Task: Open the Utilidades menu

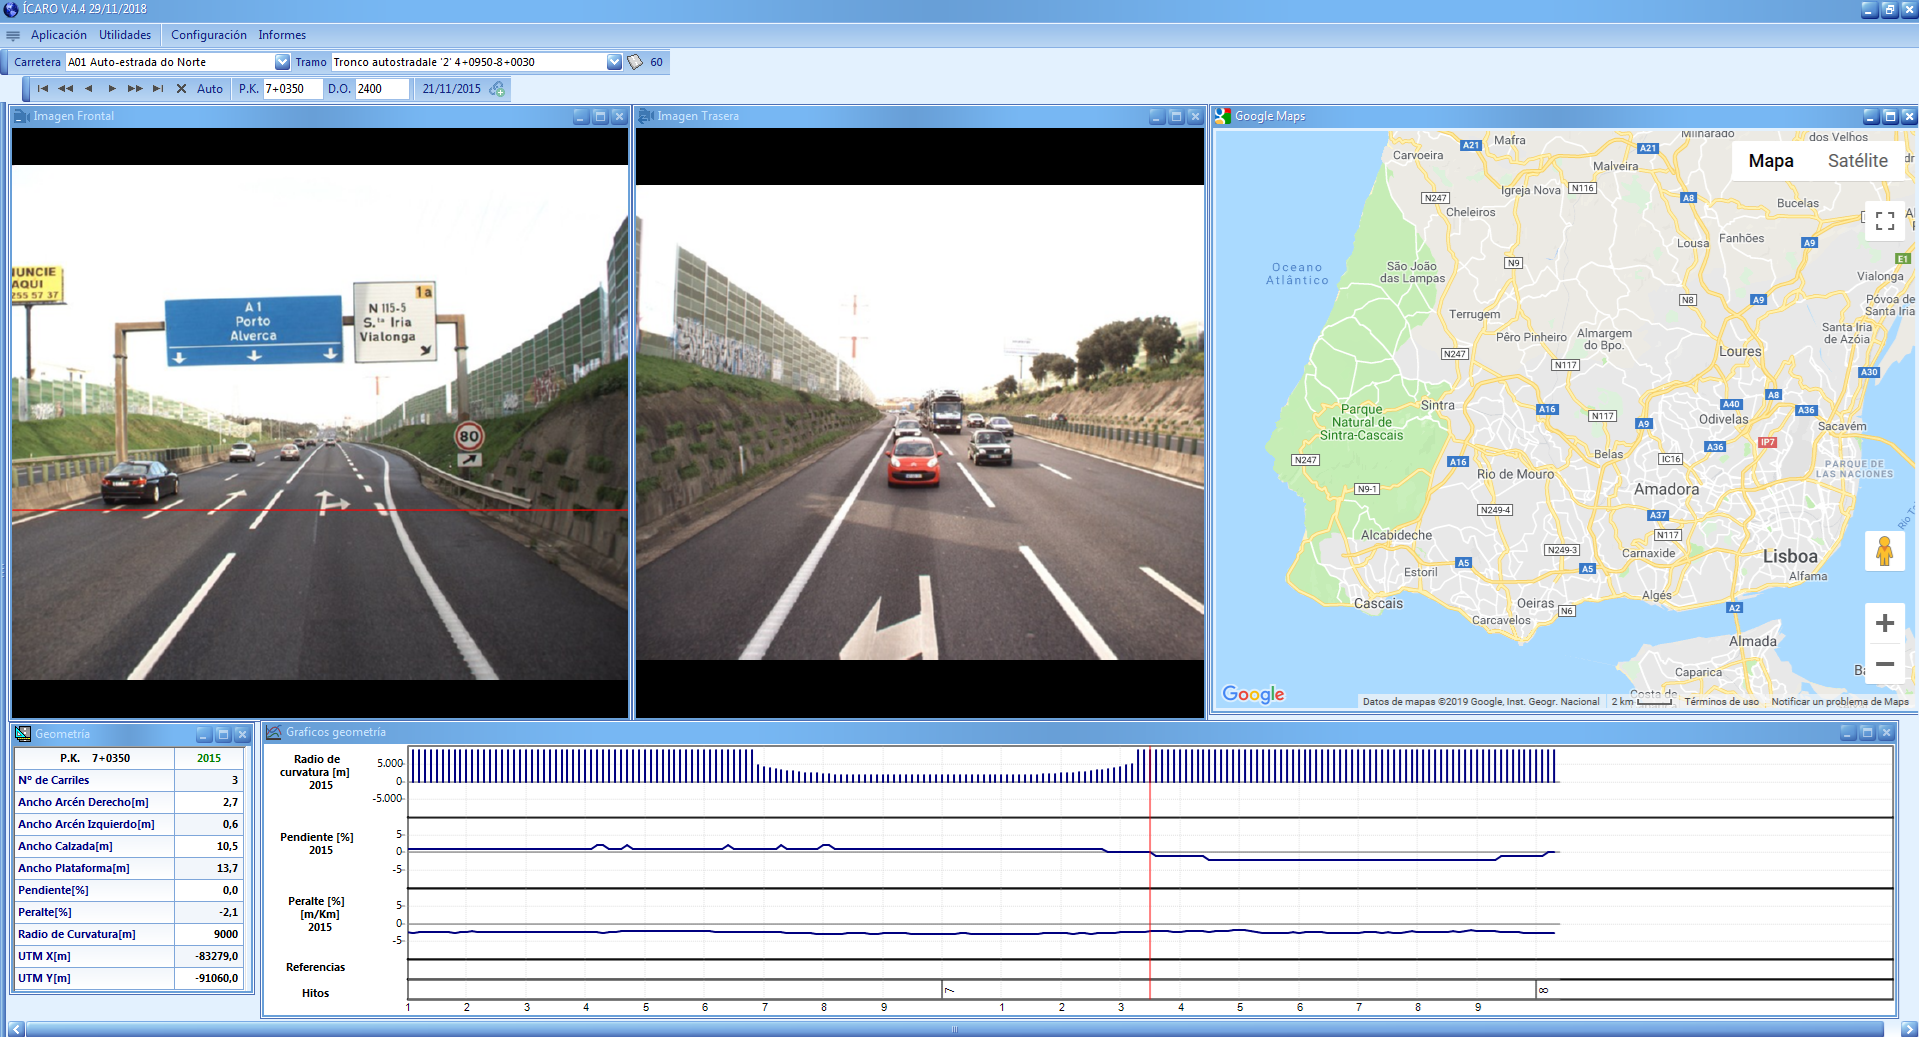Action: pos(125,35)
